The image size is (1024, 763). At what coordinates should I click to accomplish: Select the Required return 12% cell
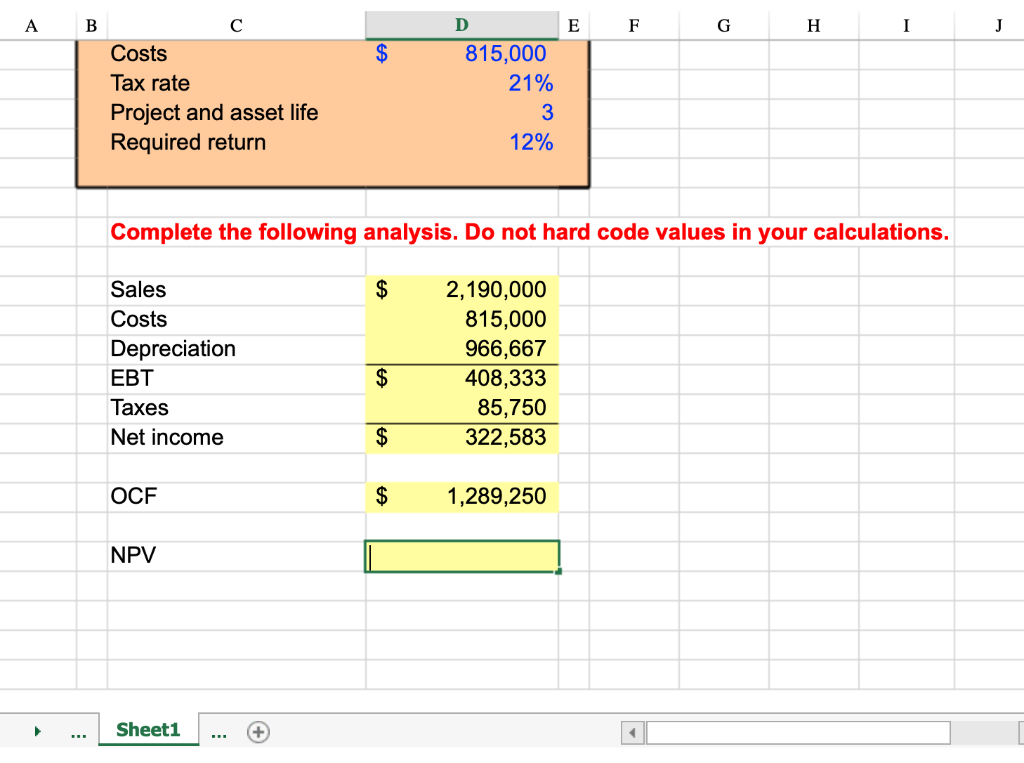pos(462,142)
